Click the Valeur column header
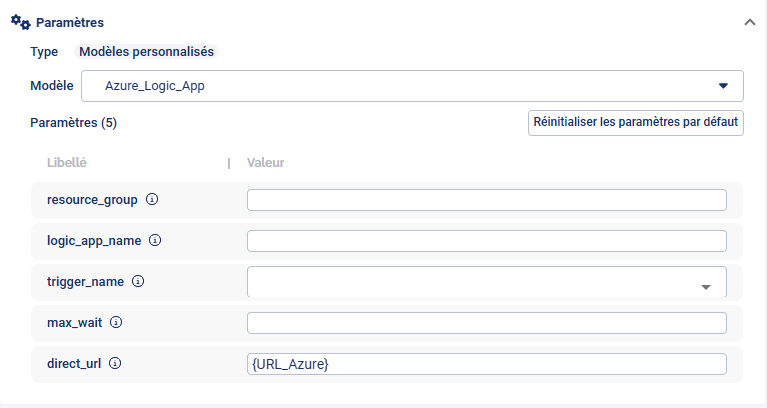Image resolution: width=767 pixels, height=408 pixels. (269, 162)
